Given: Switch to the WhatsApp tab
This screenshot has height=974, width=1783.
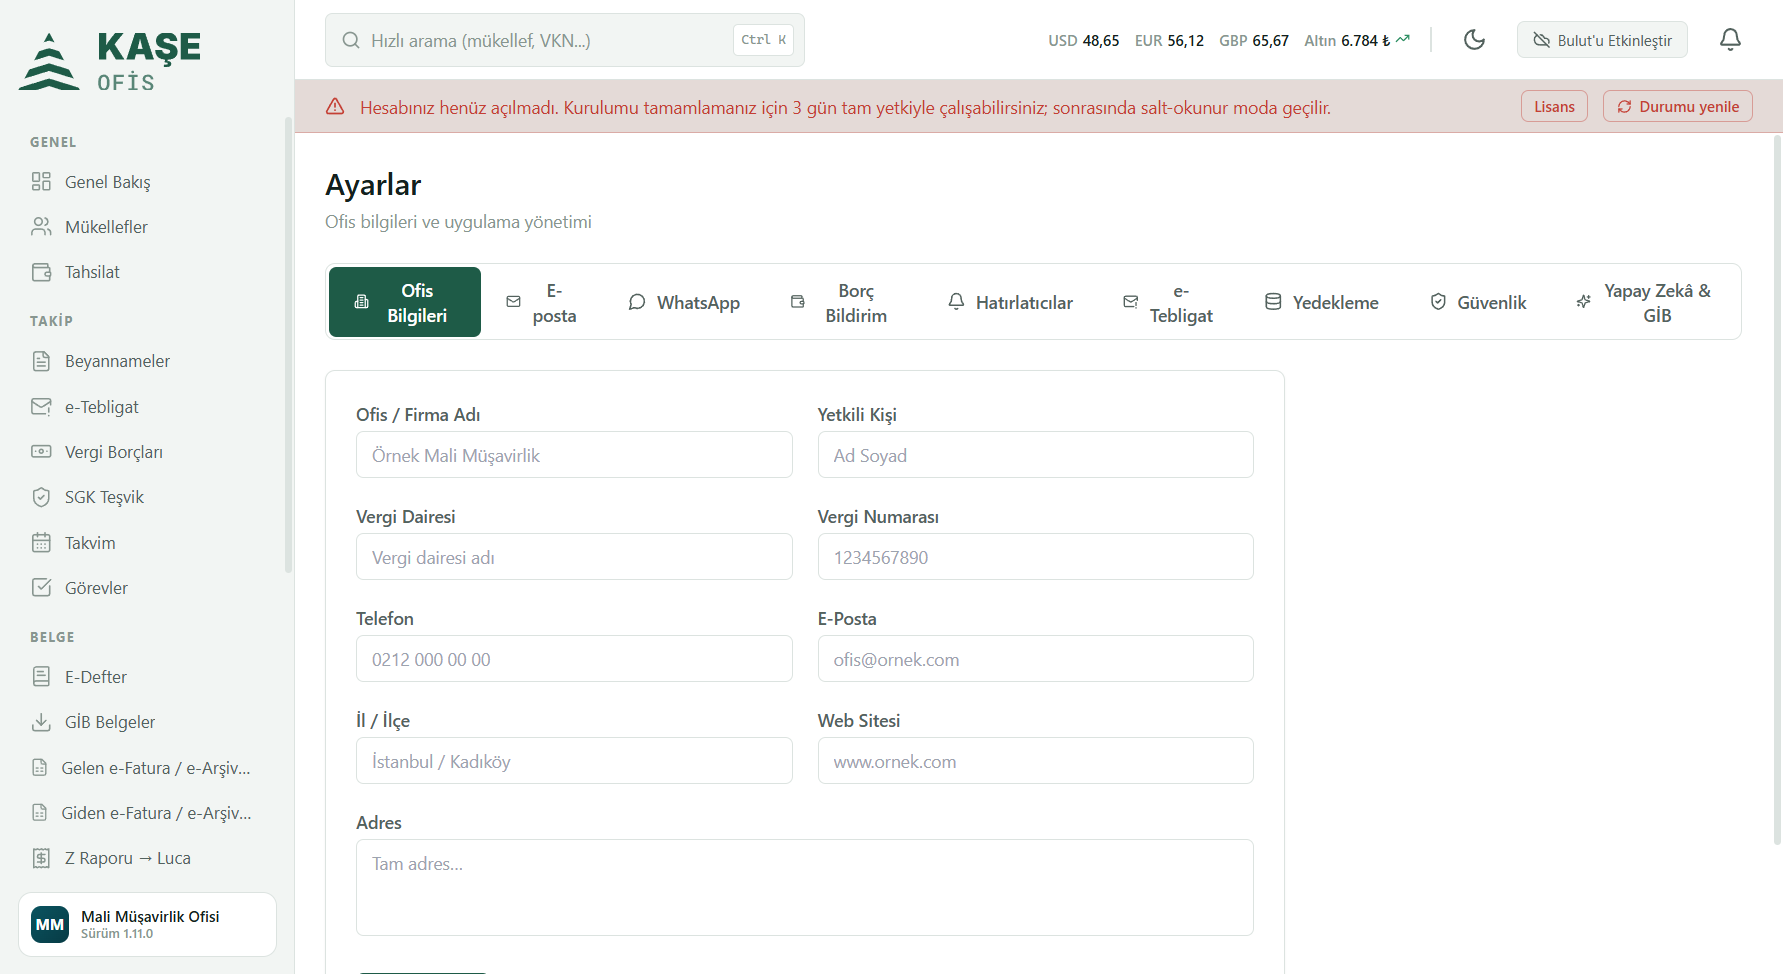Looking at the screenshot, I should pos(684,302).
